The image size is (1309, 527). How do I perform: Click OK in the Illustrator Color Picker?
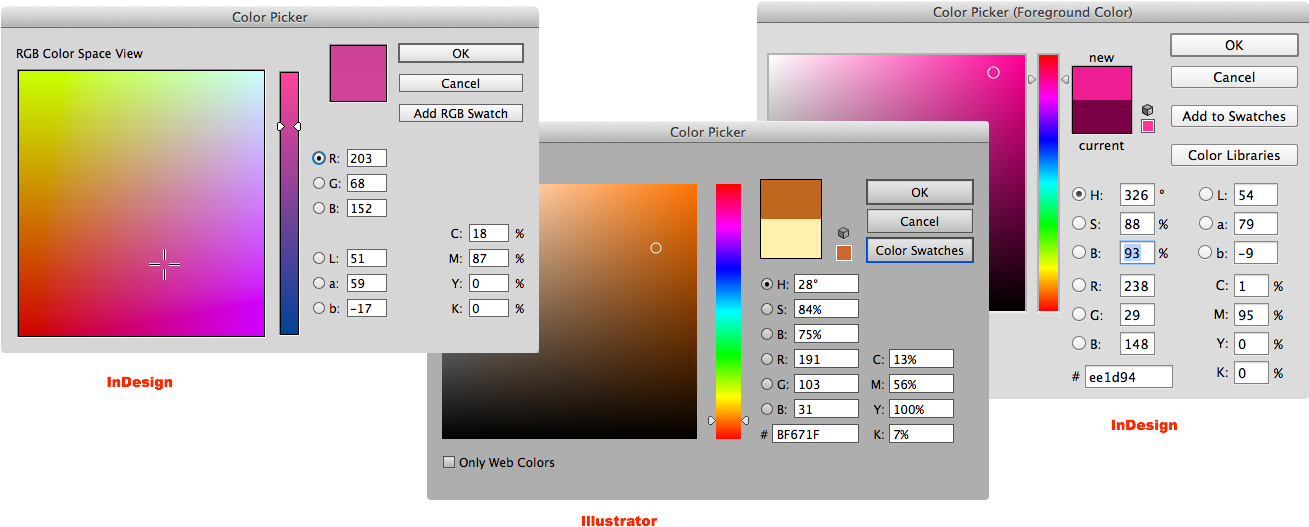coord(919,192)
